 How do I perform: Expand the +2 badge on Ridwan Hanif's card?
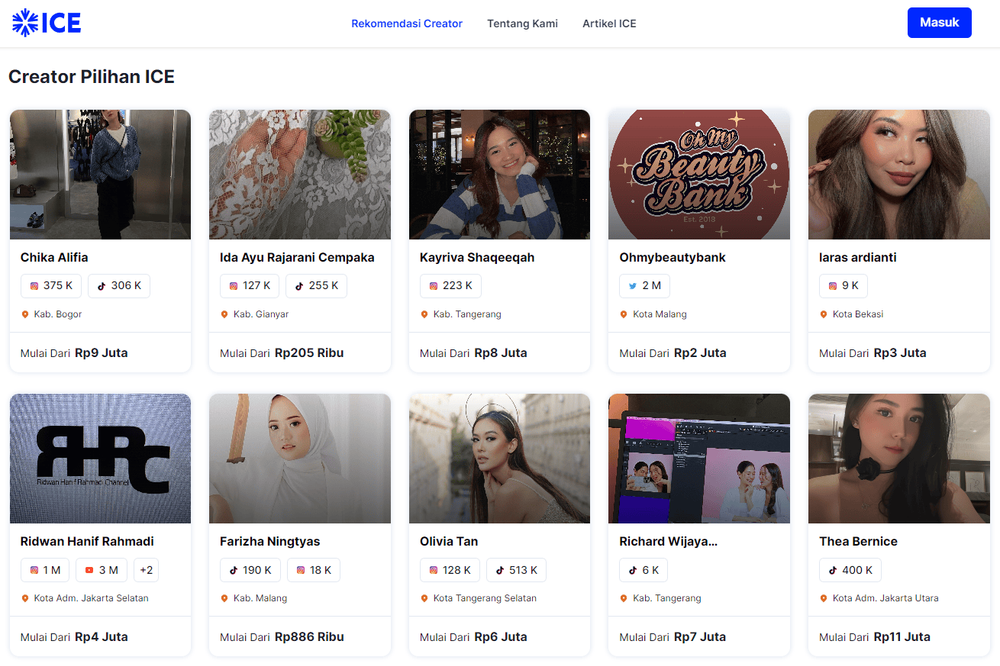point(146,570)
